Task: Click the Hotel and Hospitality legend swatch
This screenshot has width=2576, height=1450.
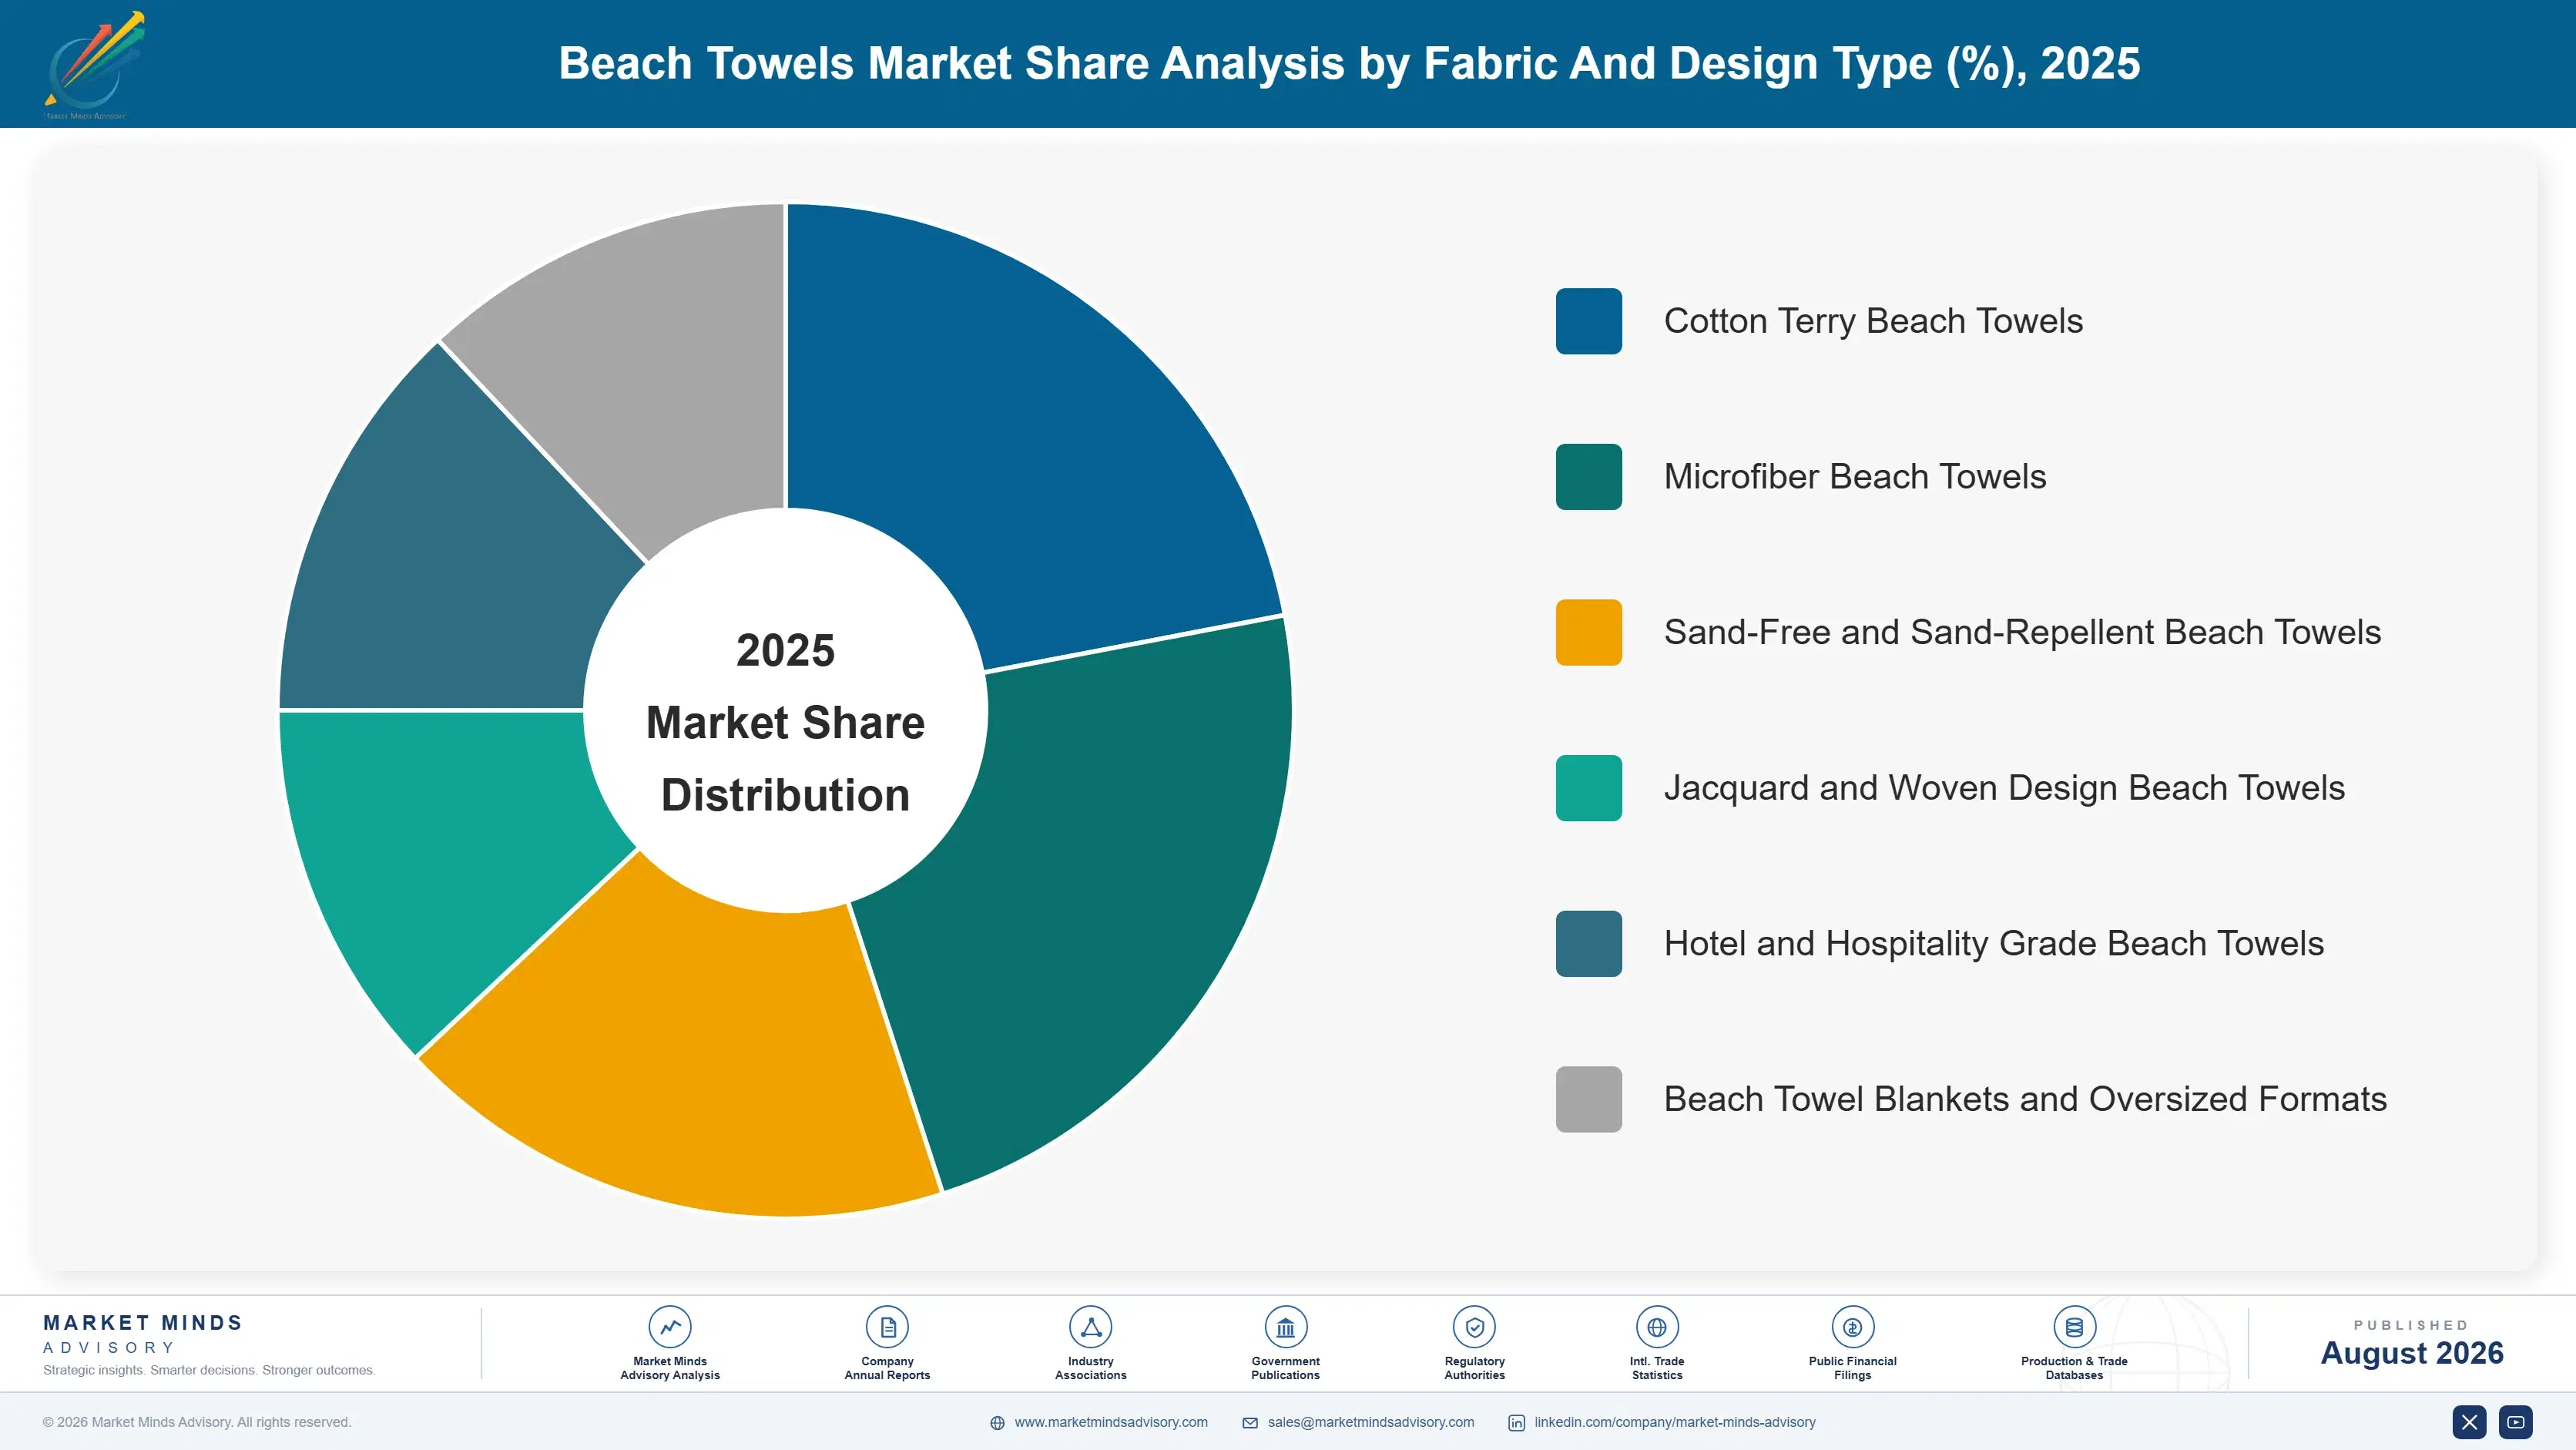Action: pos(1588,944)
